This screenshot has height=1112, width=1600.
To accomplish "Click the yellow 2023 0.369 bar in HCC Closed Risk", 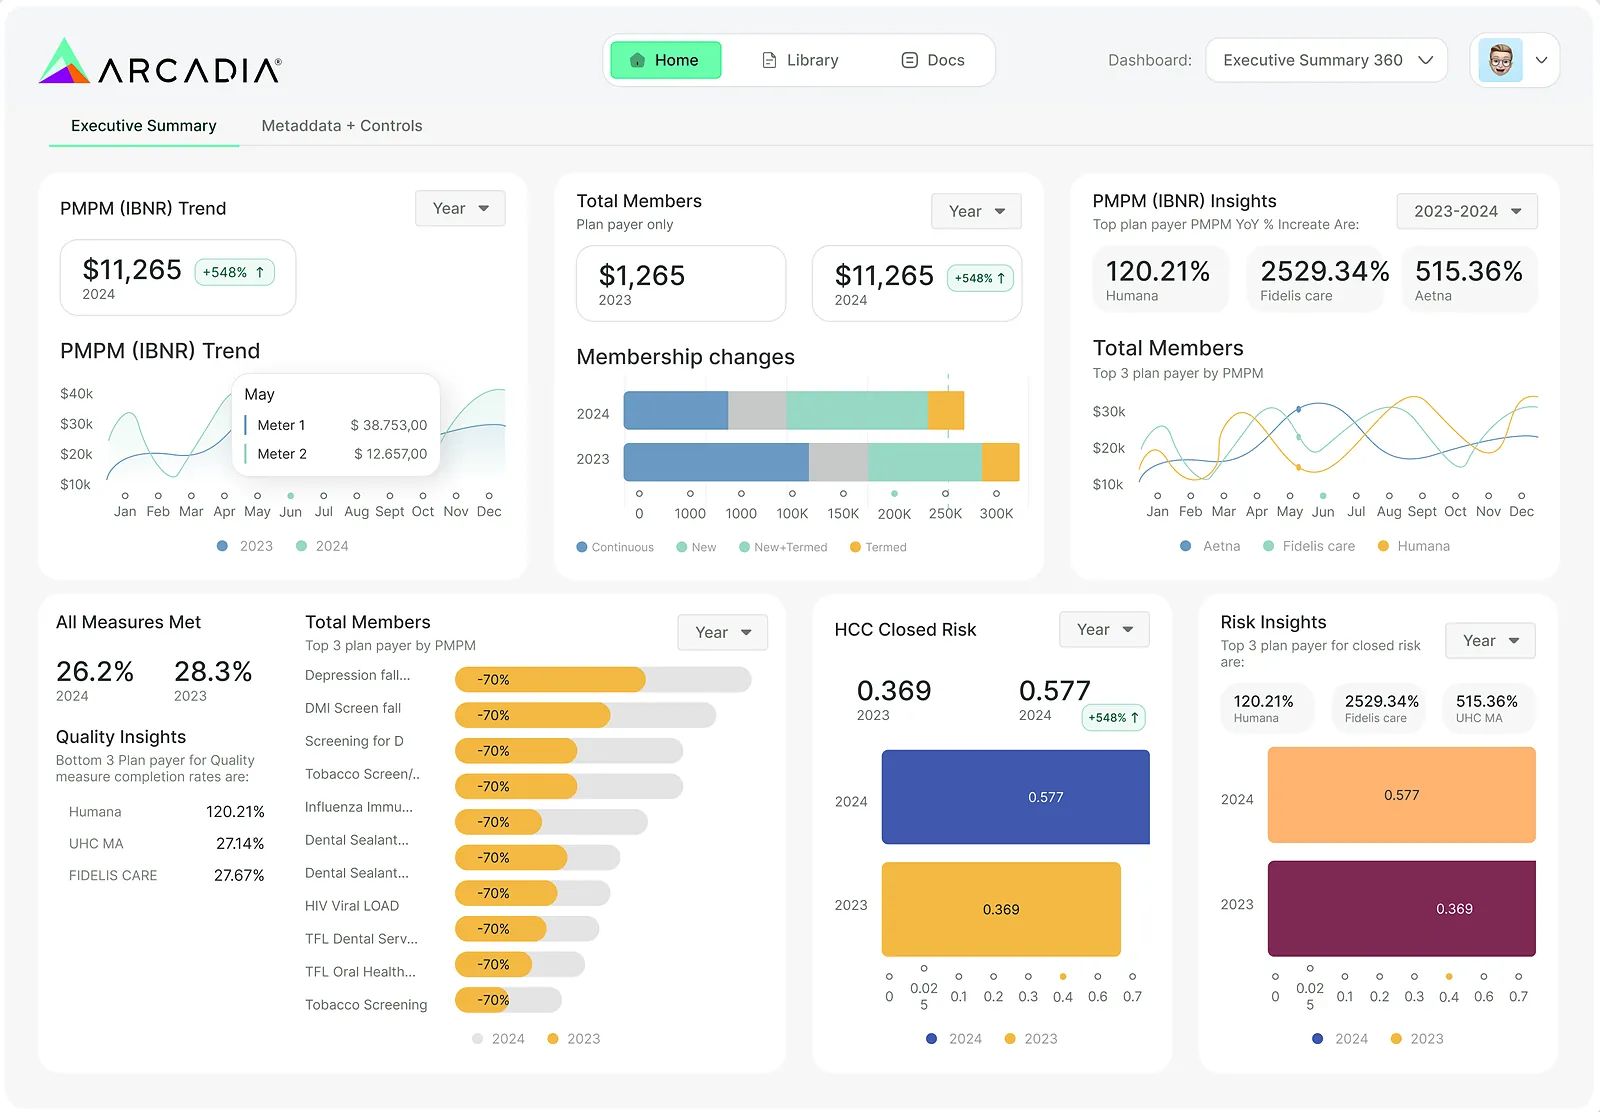I will [1001, 909].
